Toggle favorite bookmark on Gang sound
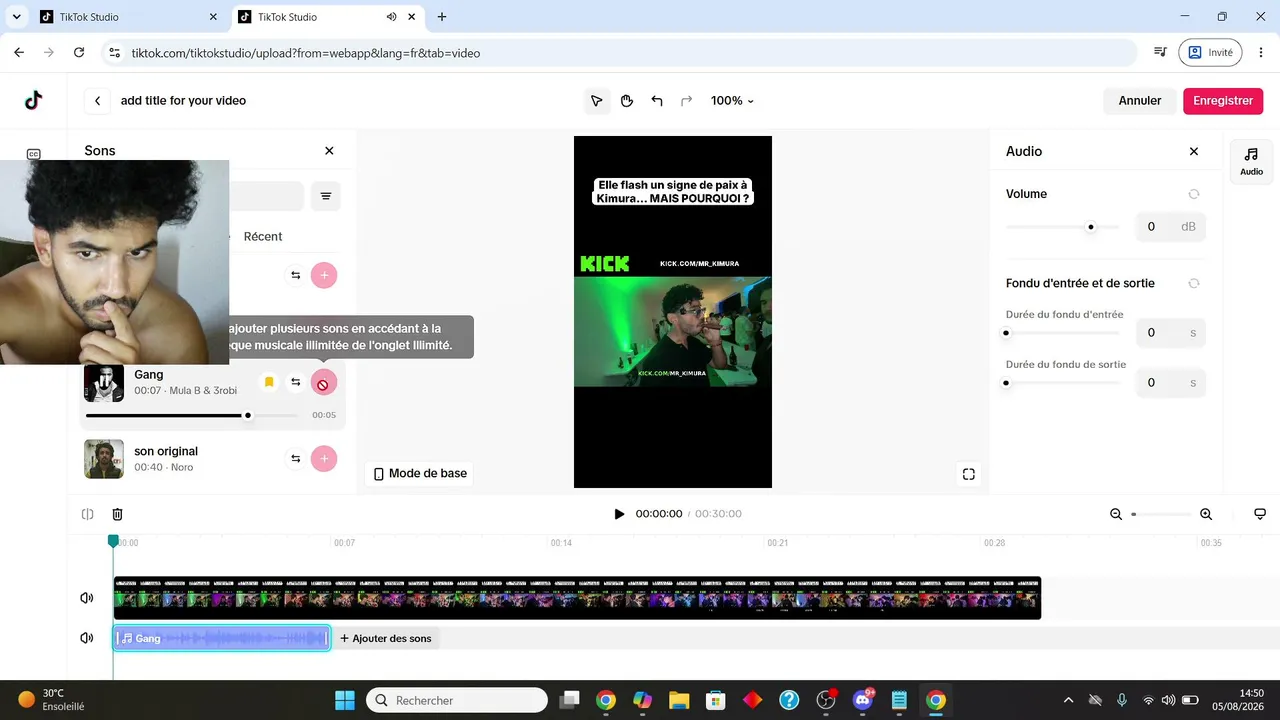Image resolution: width=1280 pixels, height=720 pixels. (x=269, y=383)
